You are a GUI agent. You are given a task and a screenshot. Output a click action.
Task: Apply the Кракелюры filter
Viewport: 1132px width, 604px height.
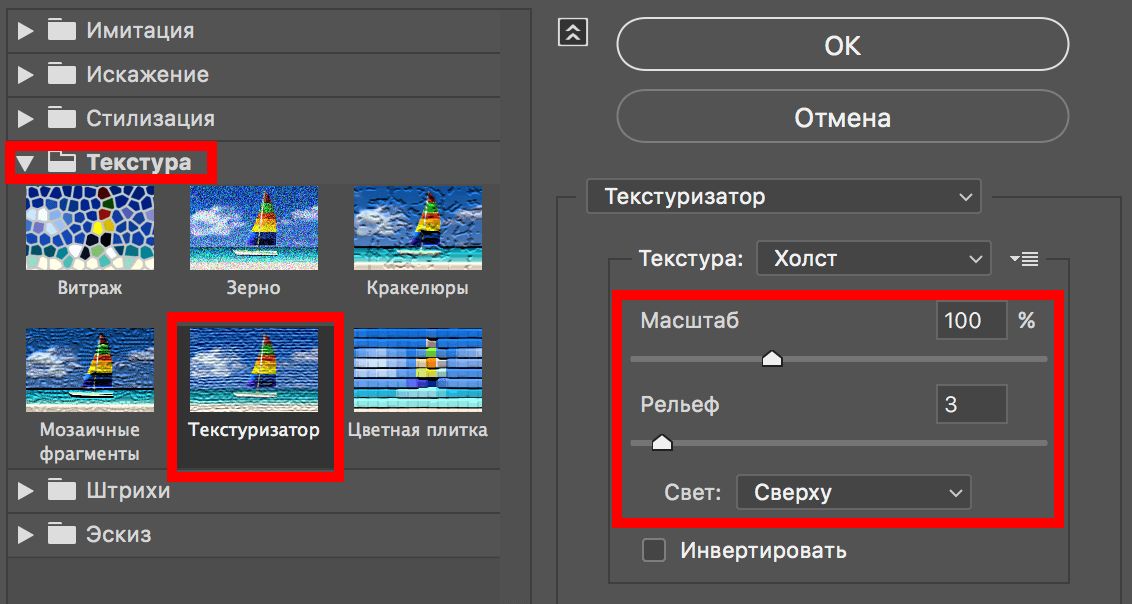(x=417, y=227)
